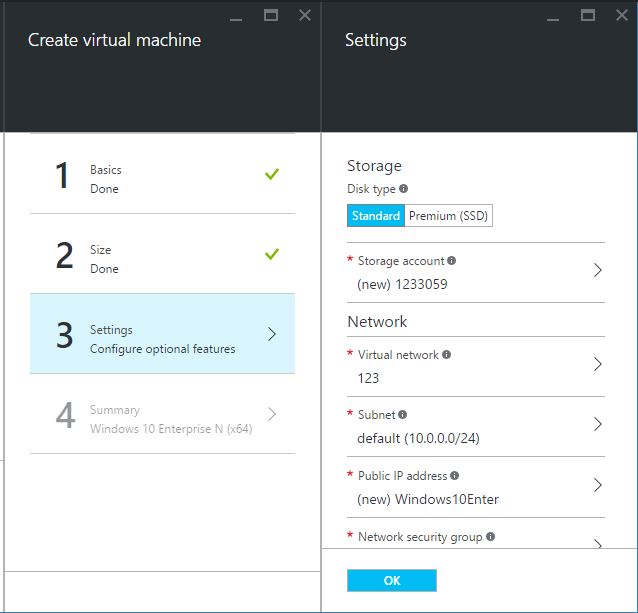
Task: Select Standard disk type
Action: click(376, 216)
